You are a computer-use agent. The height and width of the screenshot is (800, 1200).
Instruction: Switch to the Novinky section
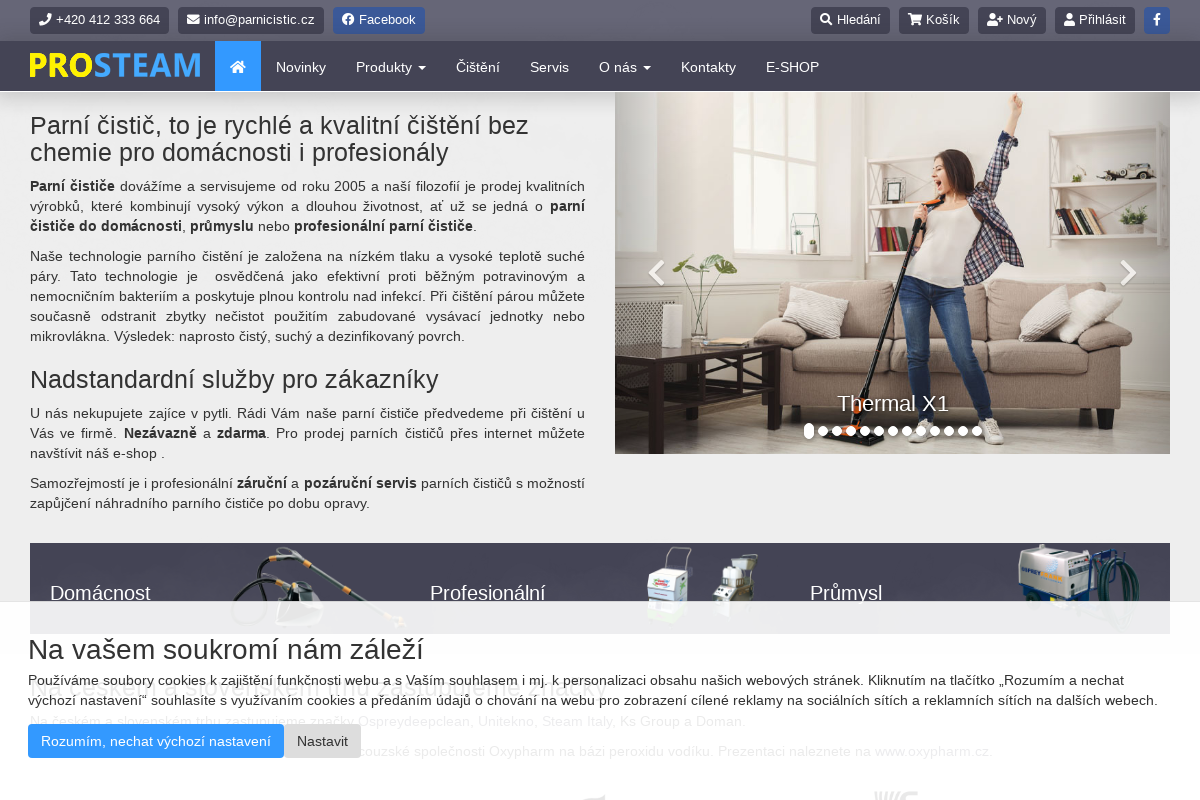pos(301,67)
